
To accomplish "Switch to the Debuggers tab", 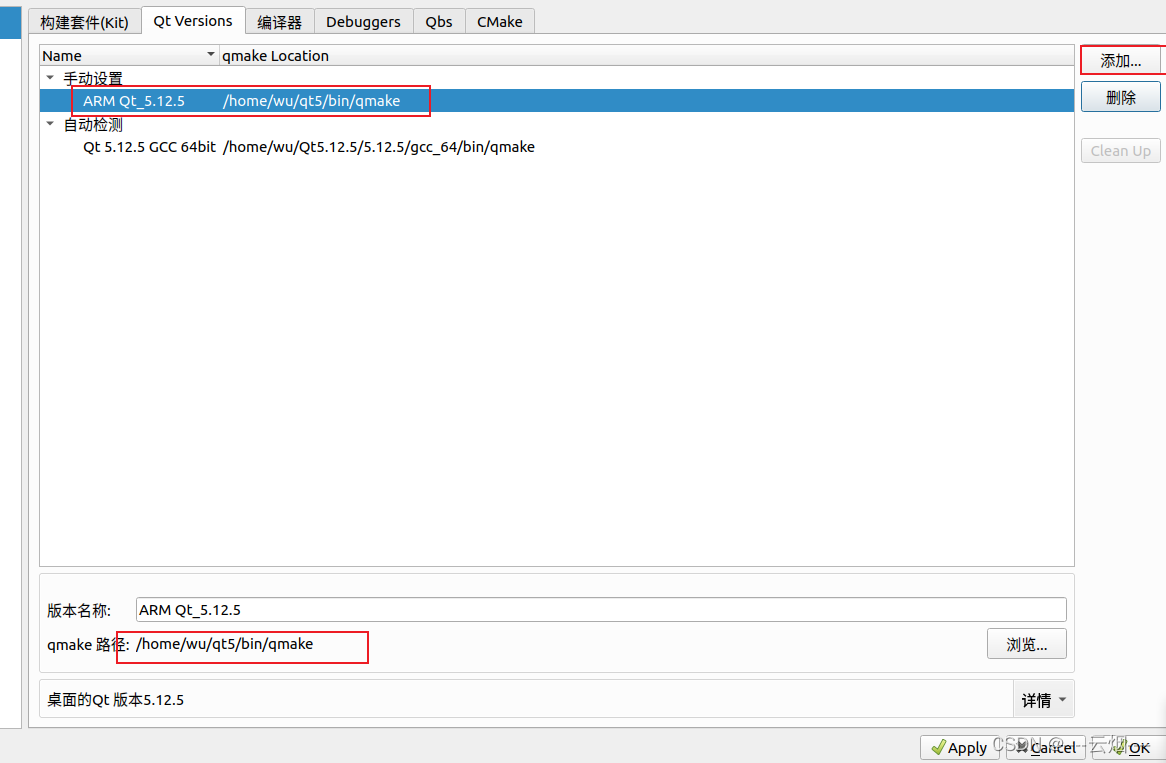I will pyautogui.click(x=363, y=21).
